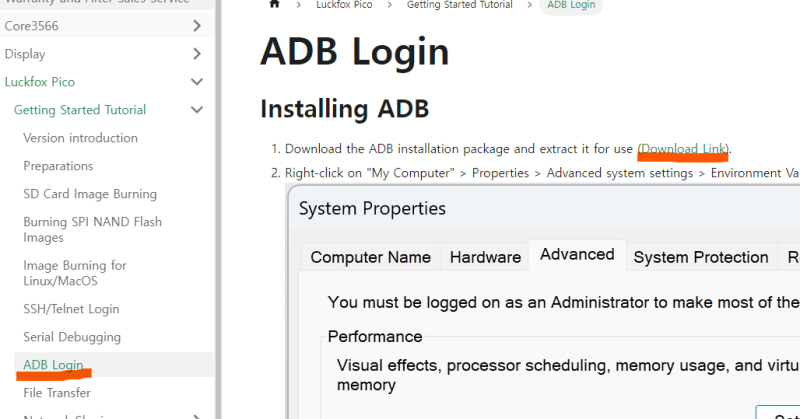Open Version introduction page
This screenshot has width=800, height=419.
80,138
